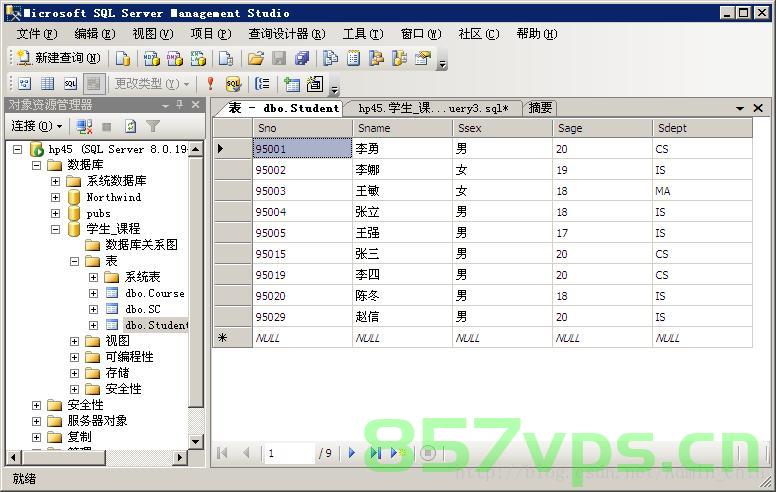
Task: Collapse the hp45 server node
Action: tap(18, 149)
